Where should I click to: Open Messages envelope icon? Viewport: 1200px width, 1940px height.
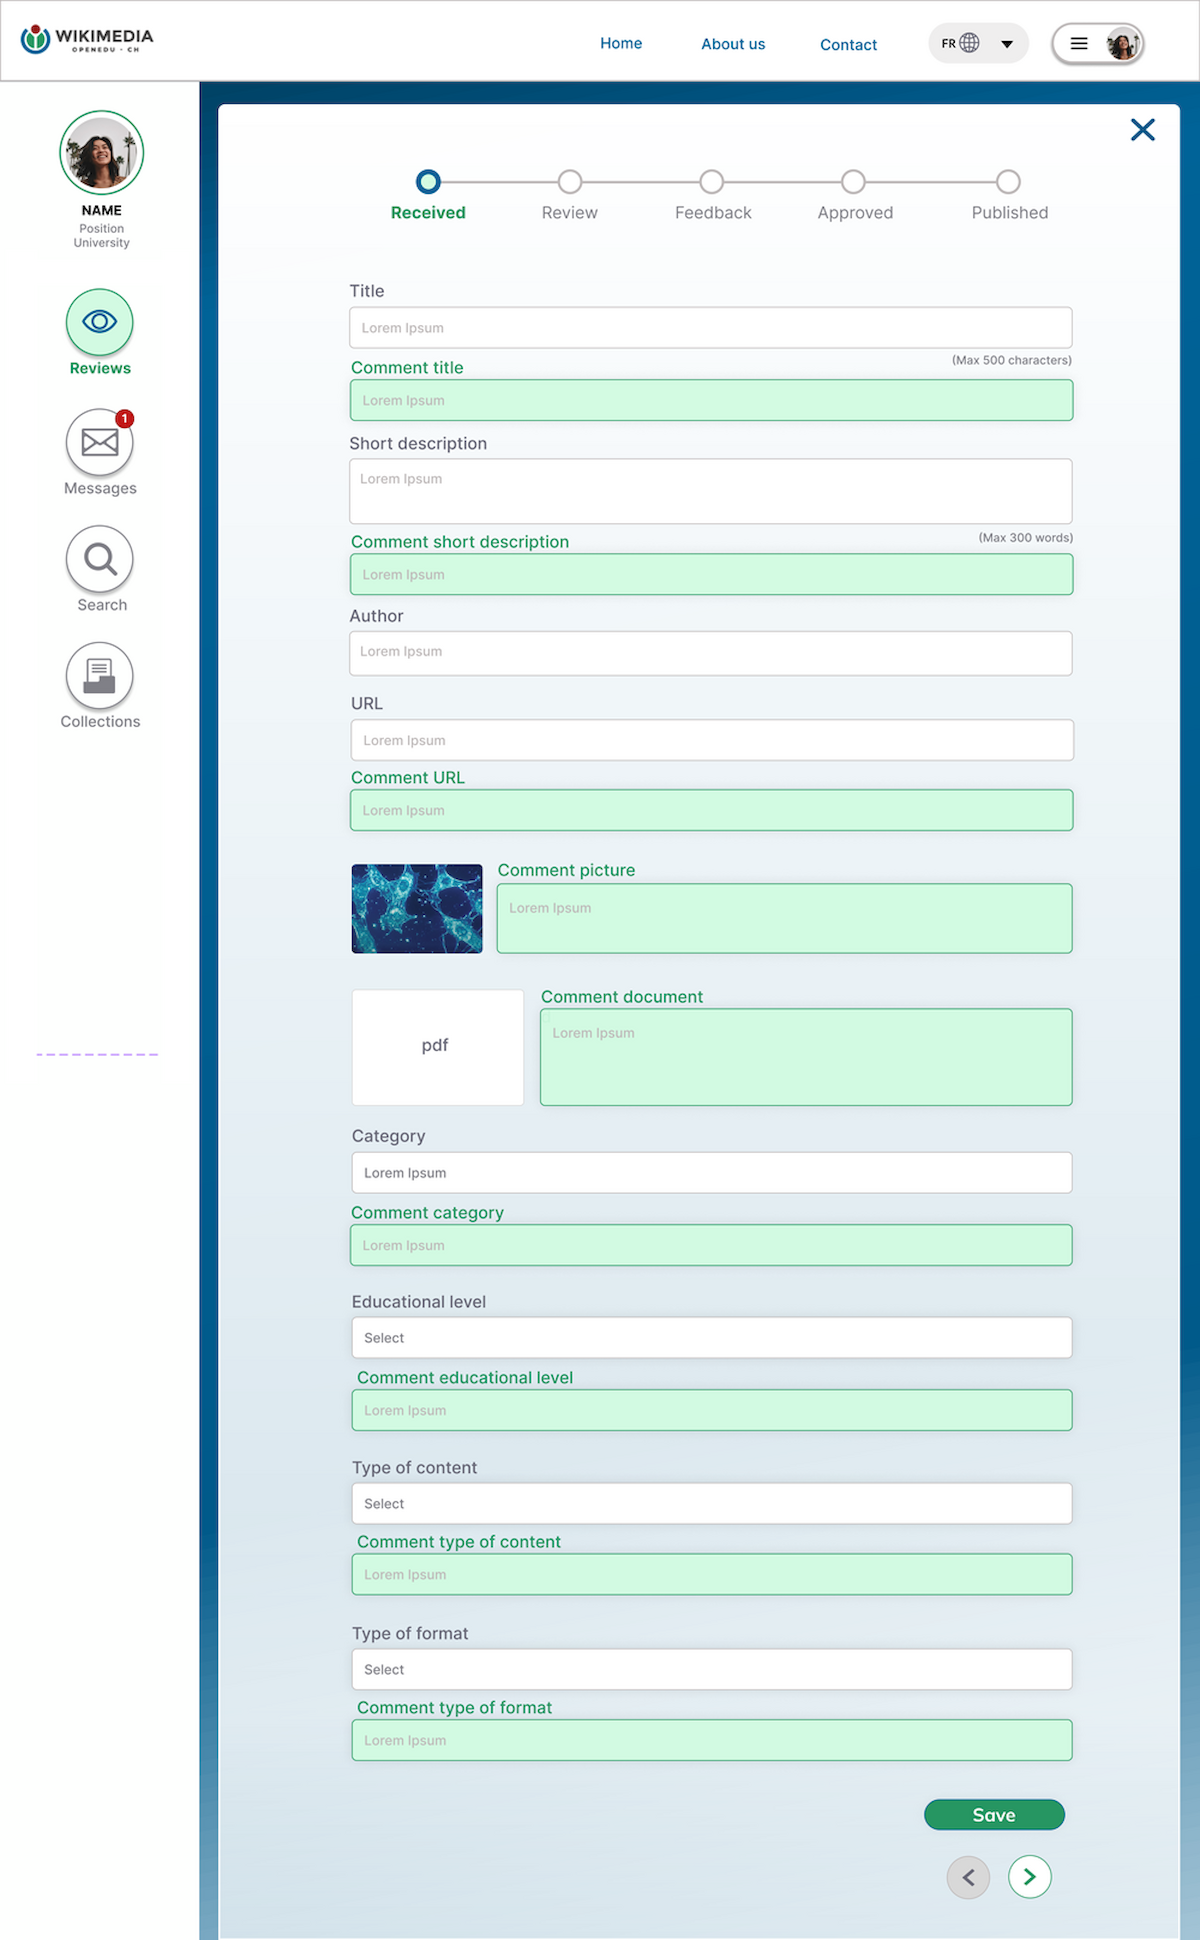point(100,442)
